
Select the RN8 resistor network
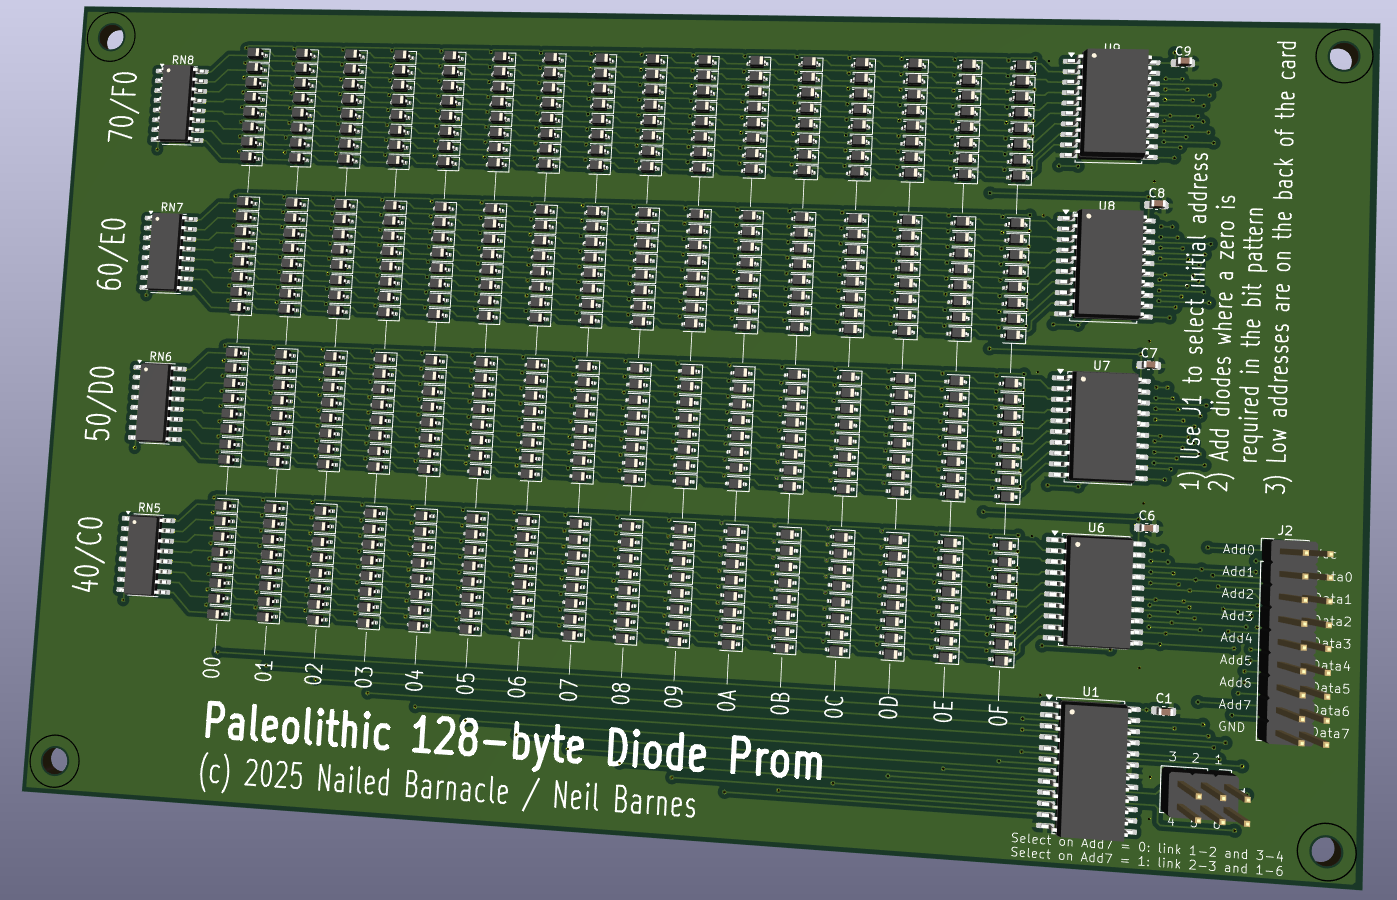point(174,104)
